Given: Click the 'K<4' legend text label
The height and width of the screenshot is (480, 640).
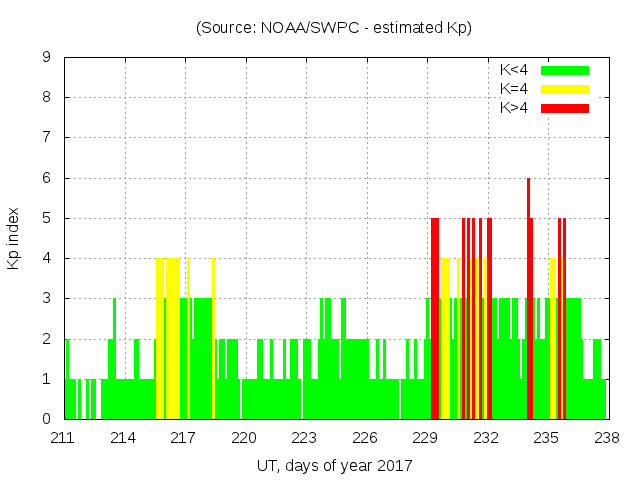Looking at the screenshot, I should (x=514, y=70).
